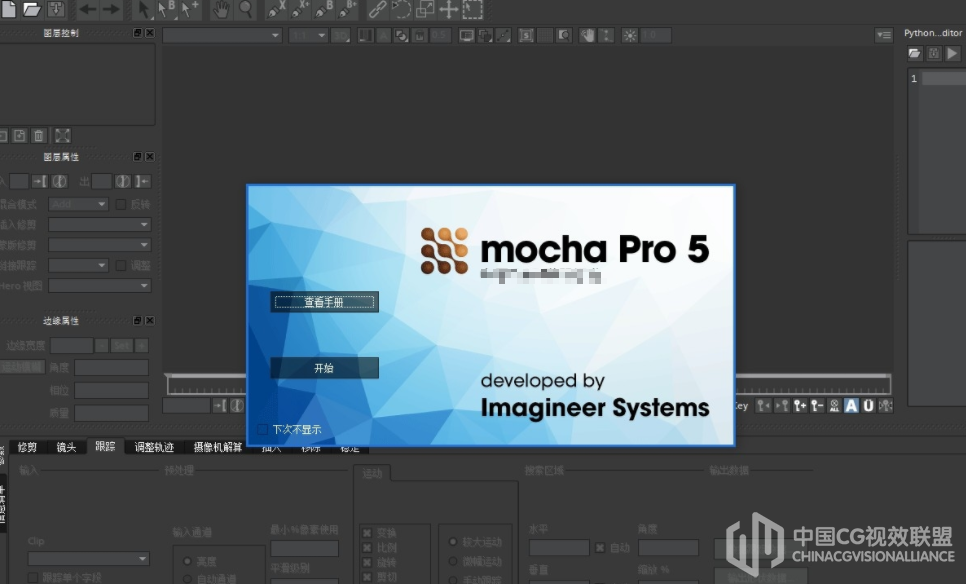Select the plain arrow pick tool
The image size is (966, 584).
click(144, 9)
